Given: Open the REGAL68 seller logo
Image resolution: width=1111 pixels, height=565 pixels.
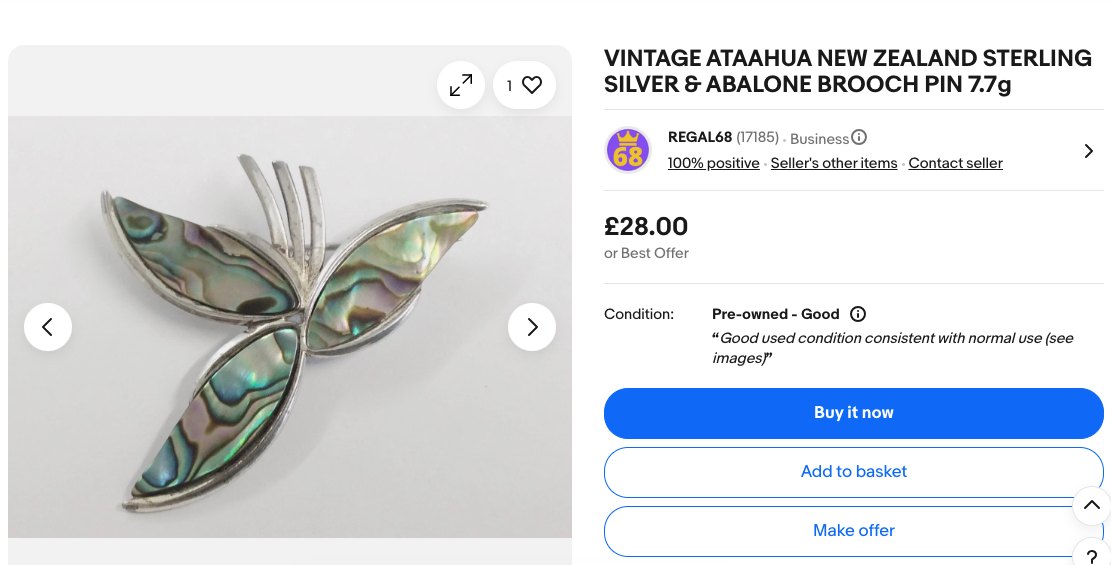Looking at the screenshot, I should click(x=628, y=150).
